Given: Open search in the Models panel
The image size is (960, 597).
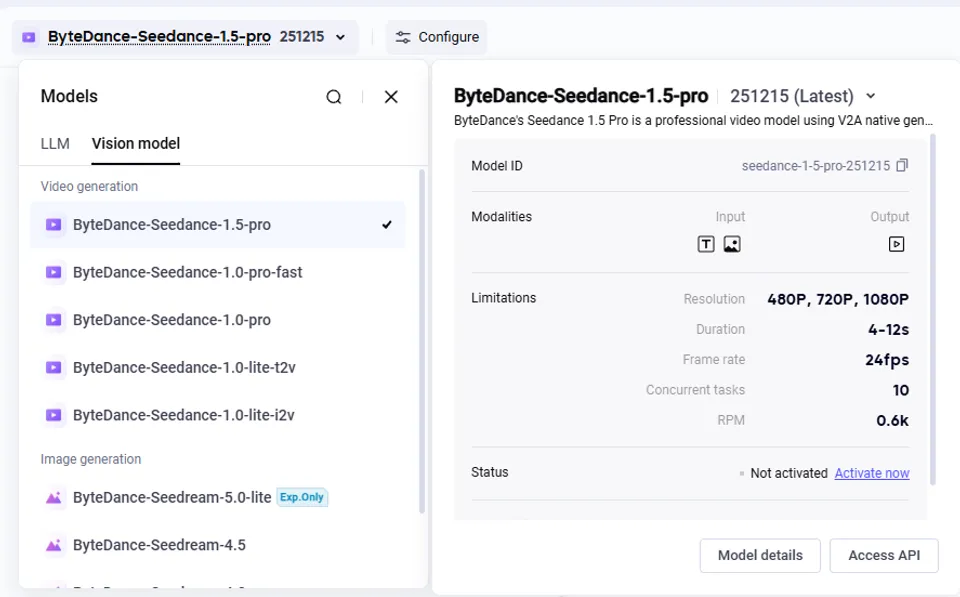Looking at the screenshot, I should coord(334,96).
